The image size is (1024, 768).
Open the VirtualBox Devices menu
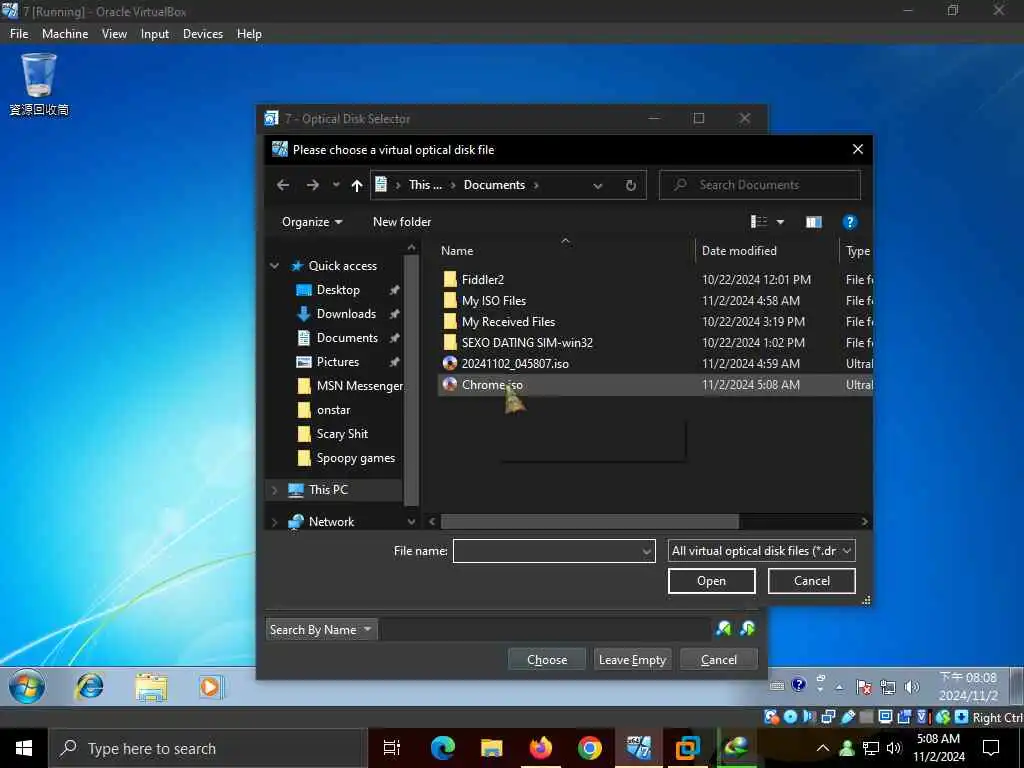202,34
